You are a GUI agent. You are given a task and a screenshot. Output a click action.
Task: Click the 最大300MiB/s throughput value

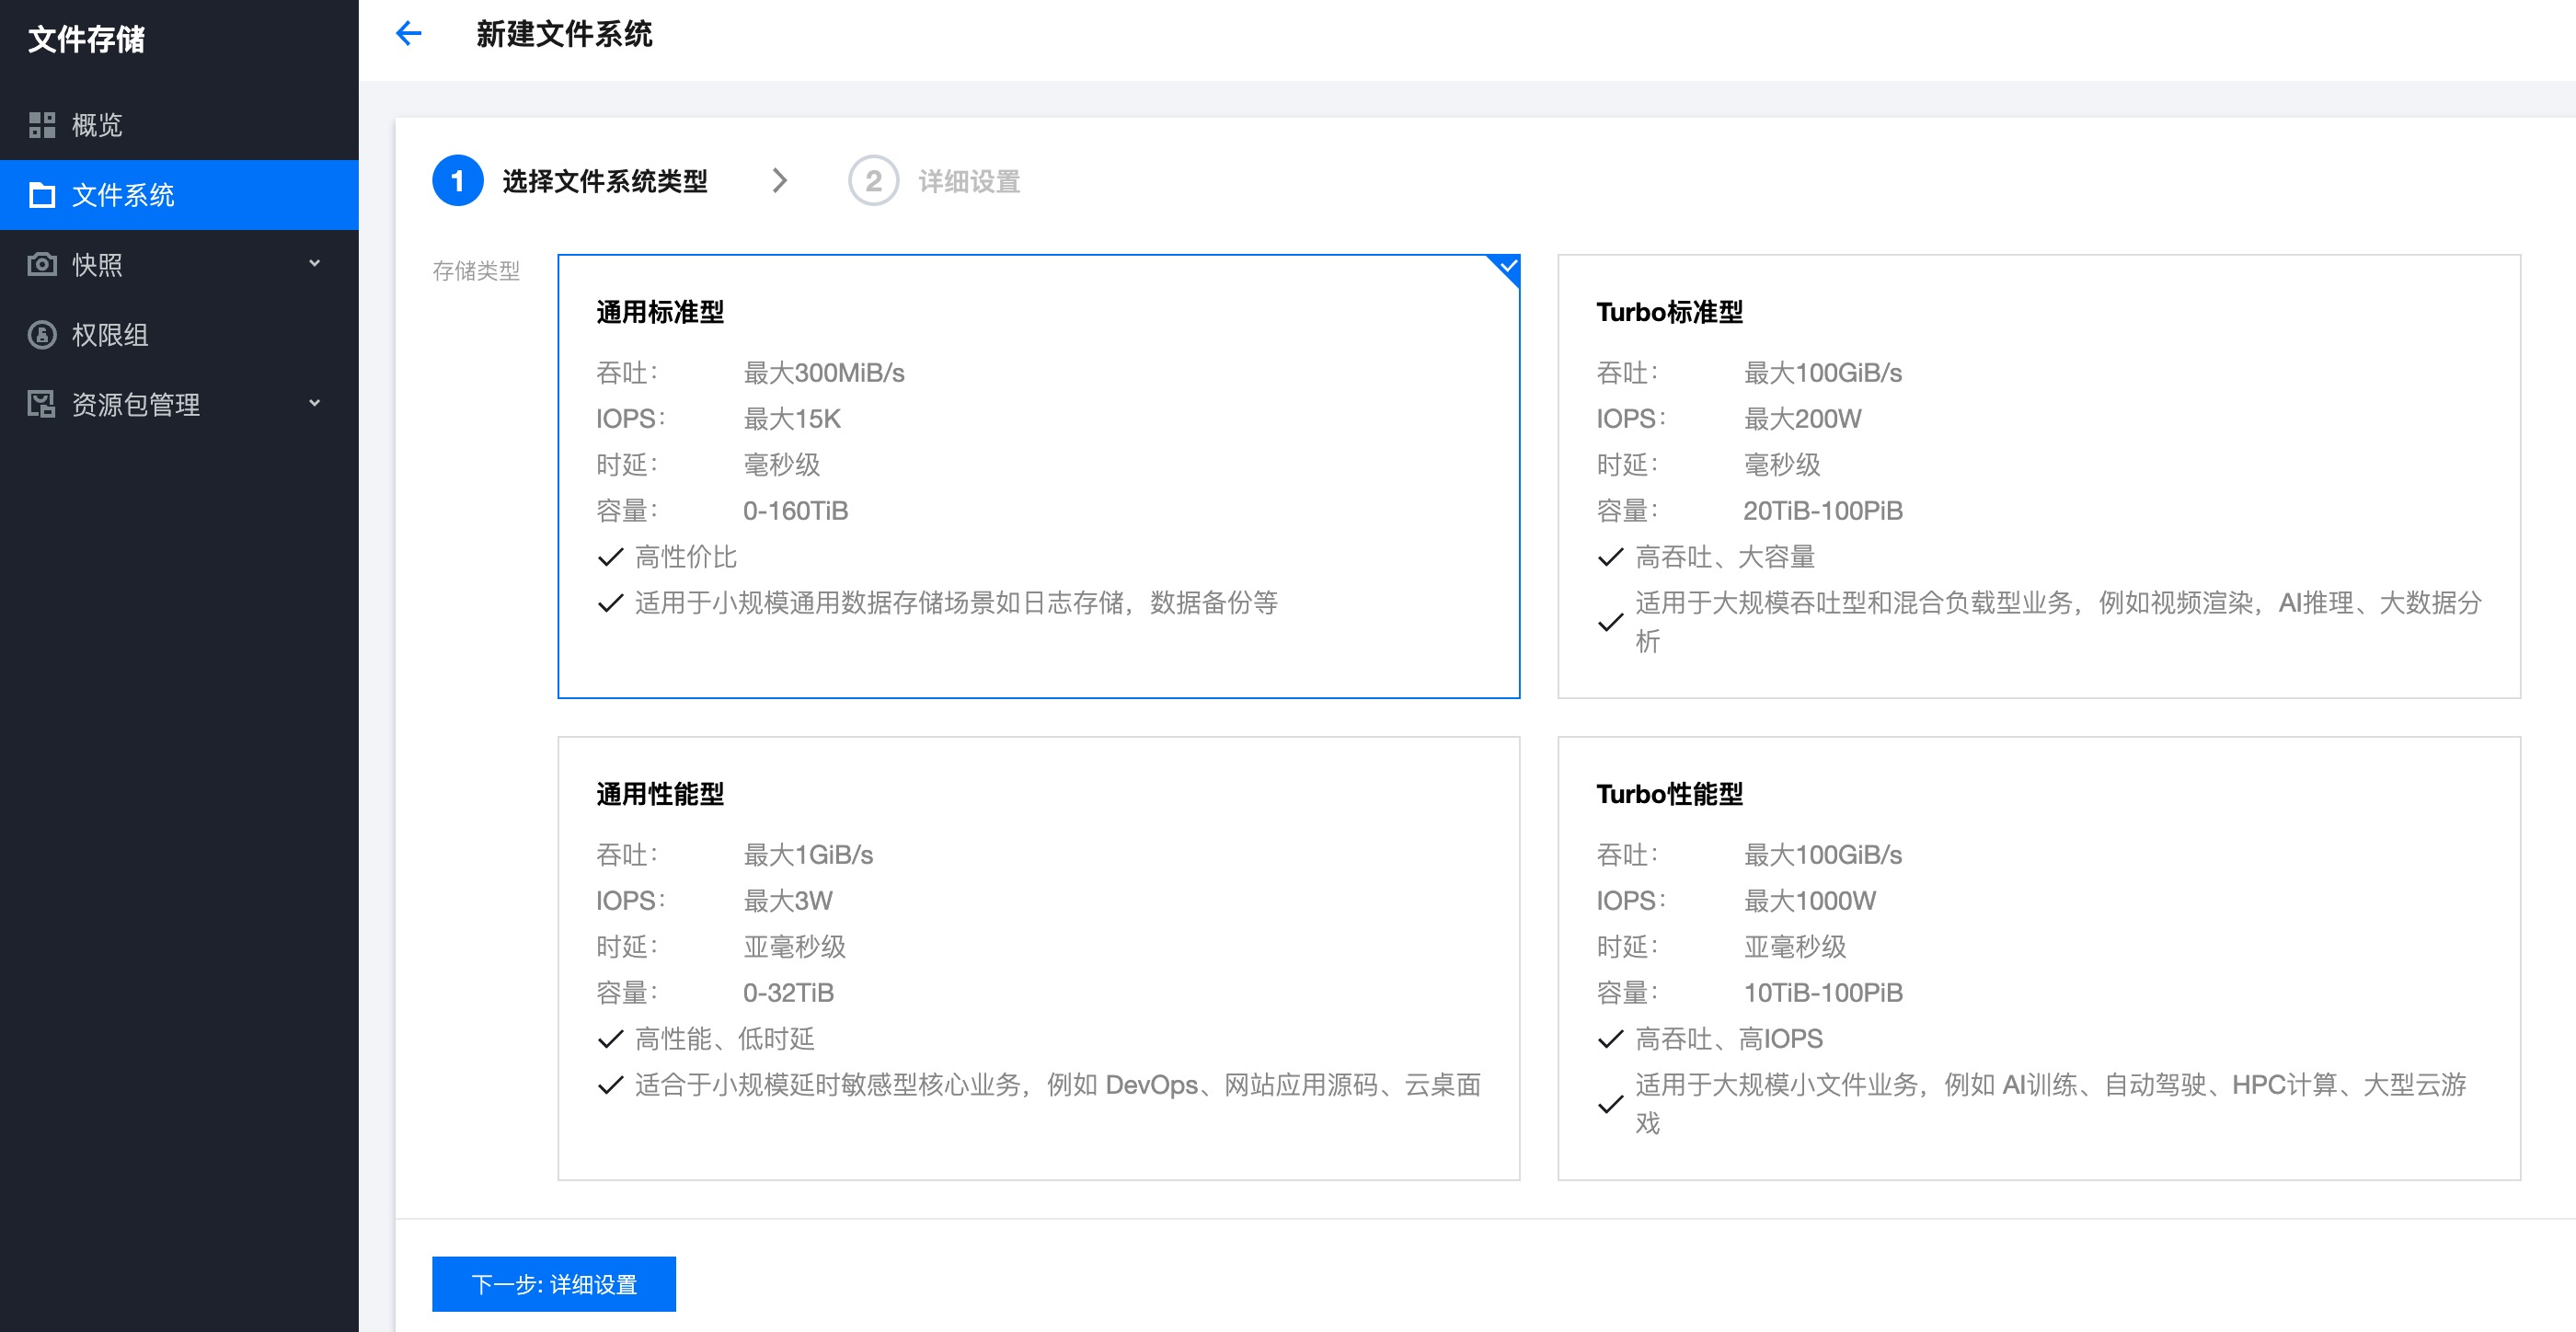click(x=824, y=373)
